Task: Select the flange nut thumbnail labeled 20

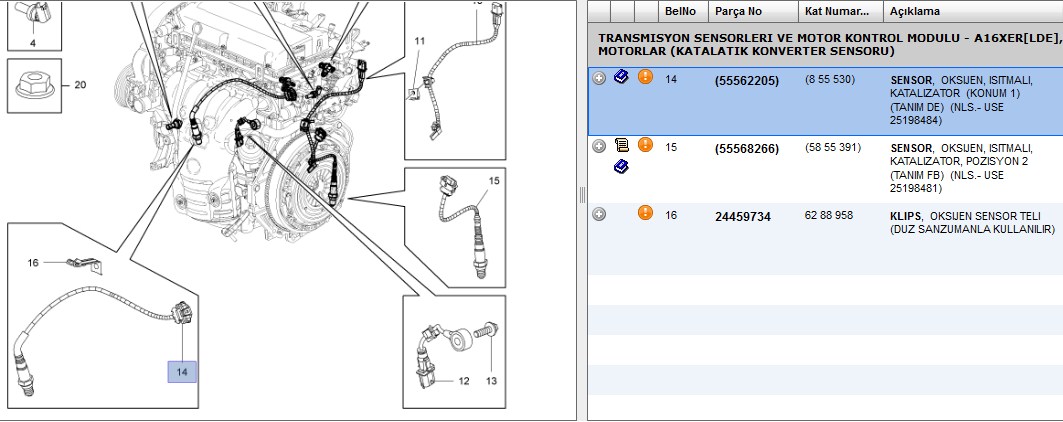Action: pyautogui.click(x=35, y=85)
